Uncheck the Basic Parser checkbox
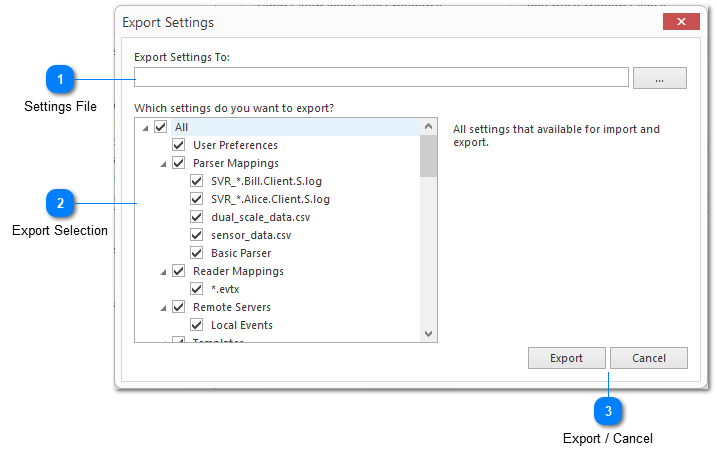The image size is (717, 462). click(197, 253)
